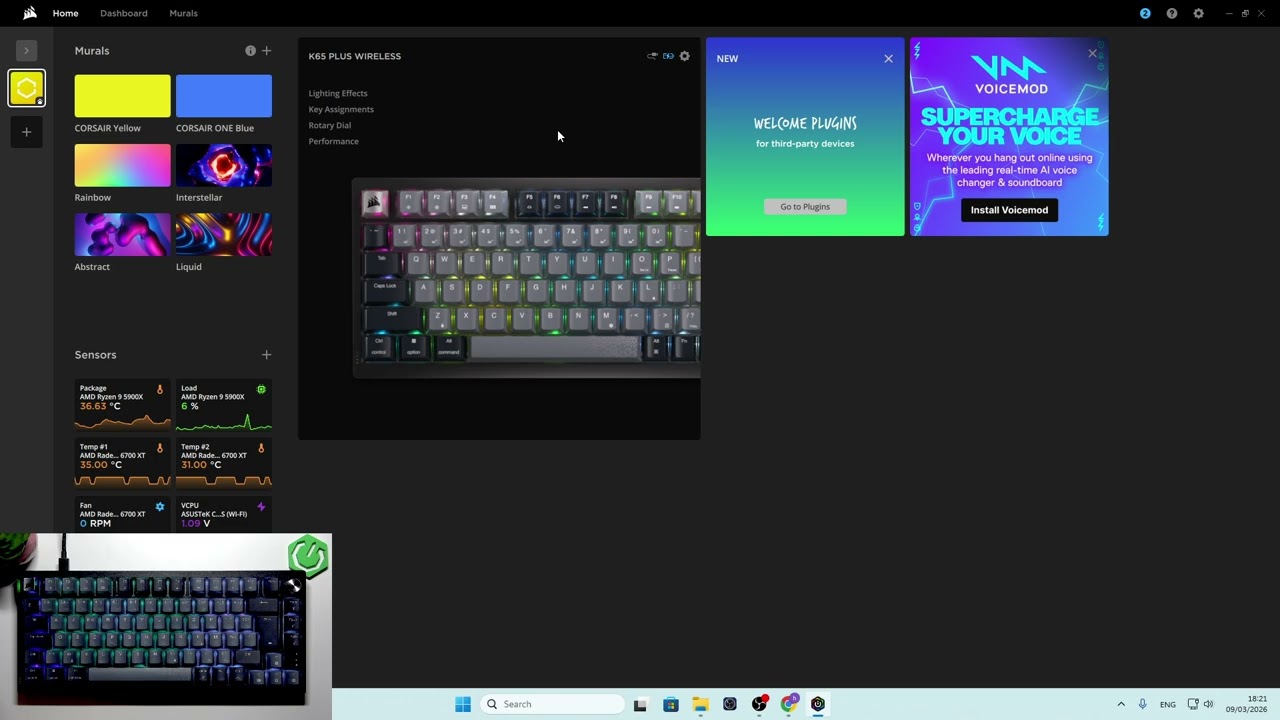Viewport: 1280px width, 720px height.
Task: Select the Interstellar mural thumbnail
Action: click(224, 165)
